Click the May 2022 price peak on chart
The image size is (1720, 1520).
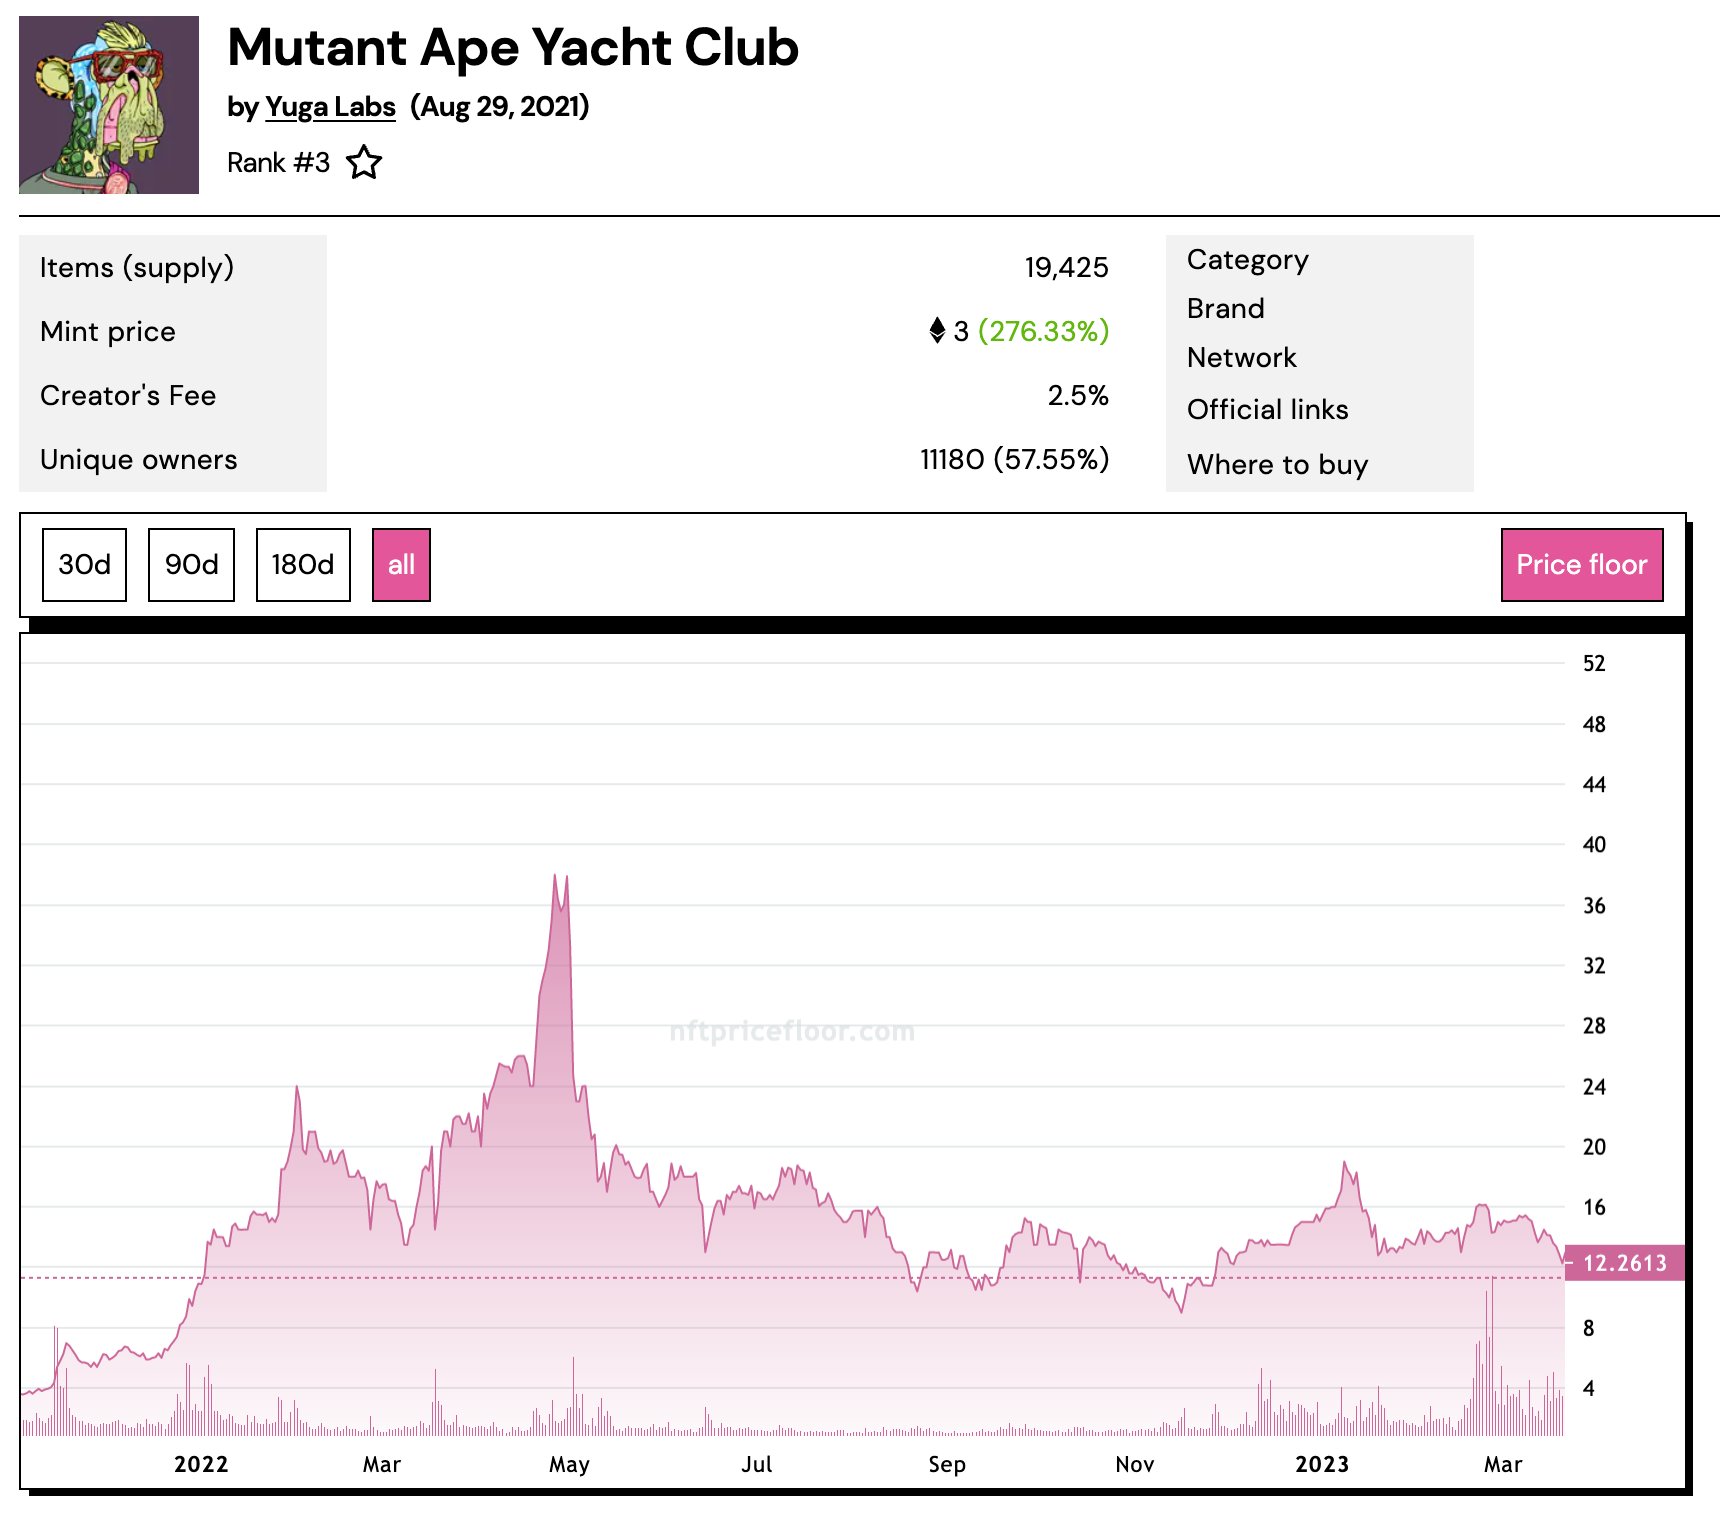click(556, 877)
